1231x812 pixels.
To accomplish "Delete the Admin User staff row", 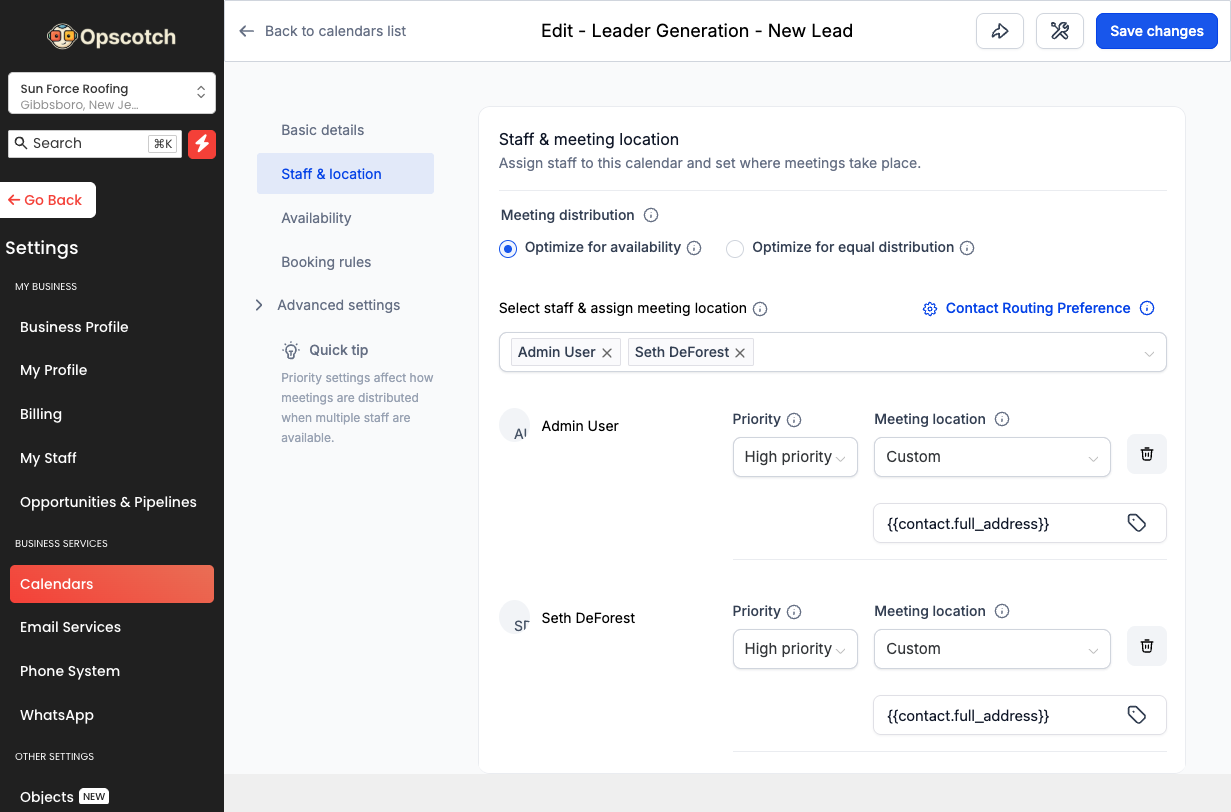I will 1147,455.
